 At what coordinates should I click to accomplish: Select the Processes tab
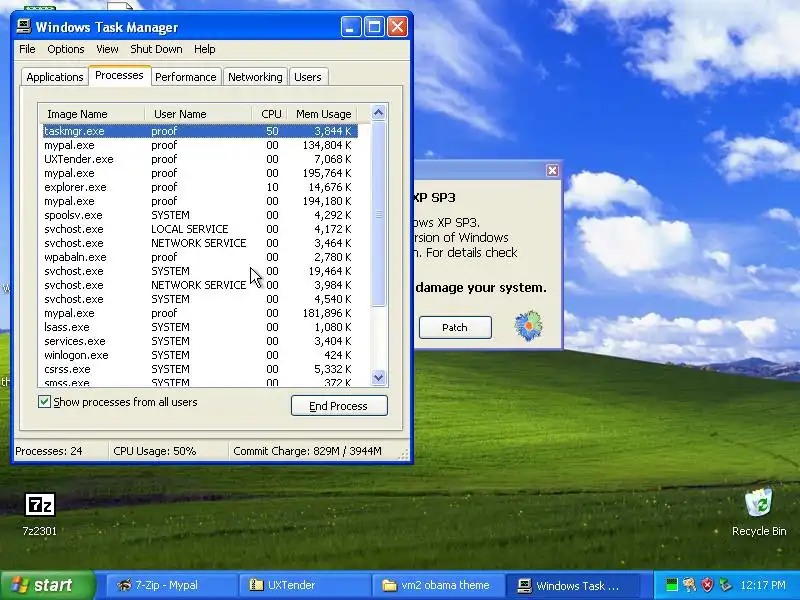click(119, 76)
